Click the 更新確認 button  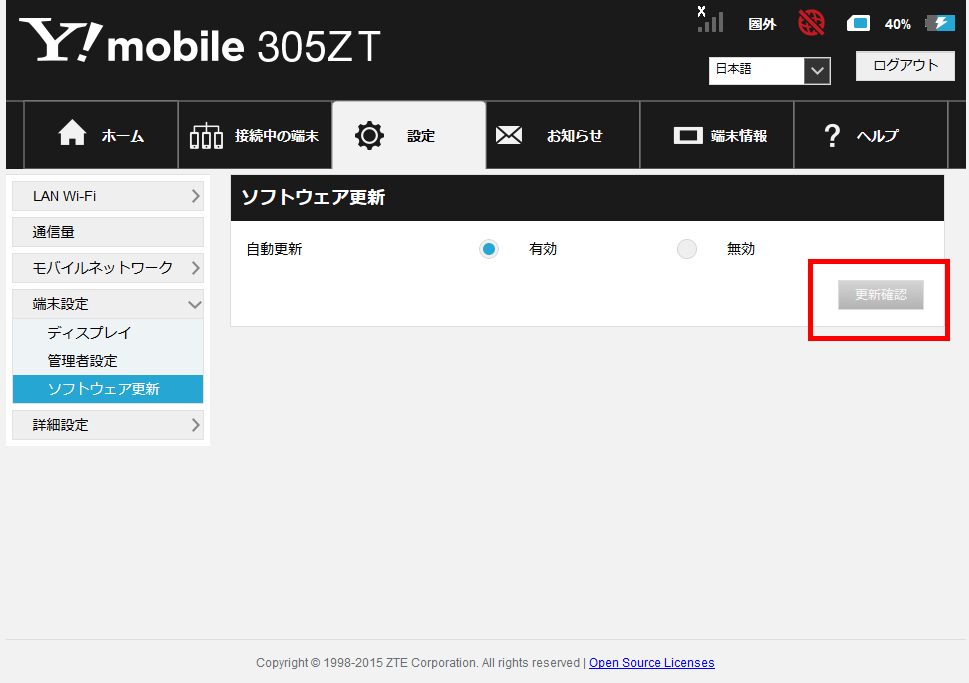881,295
